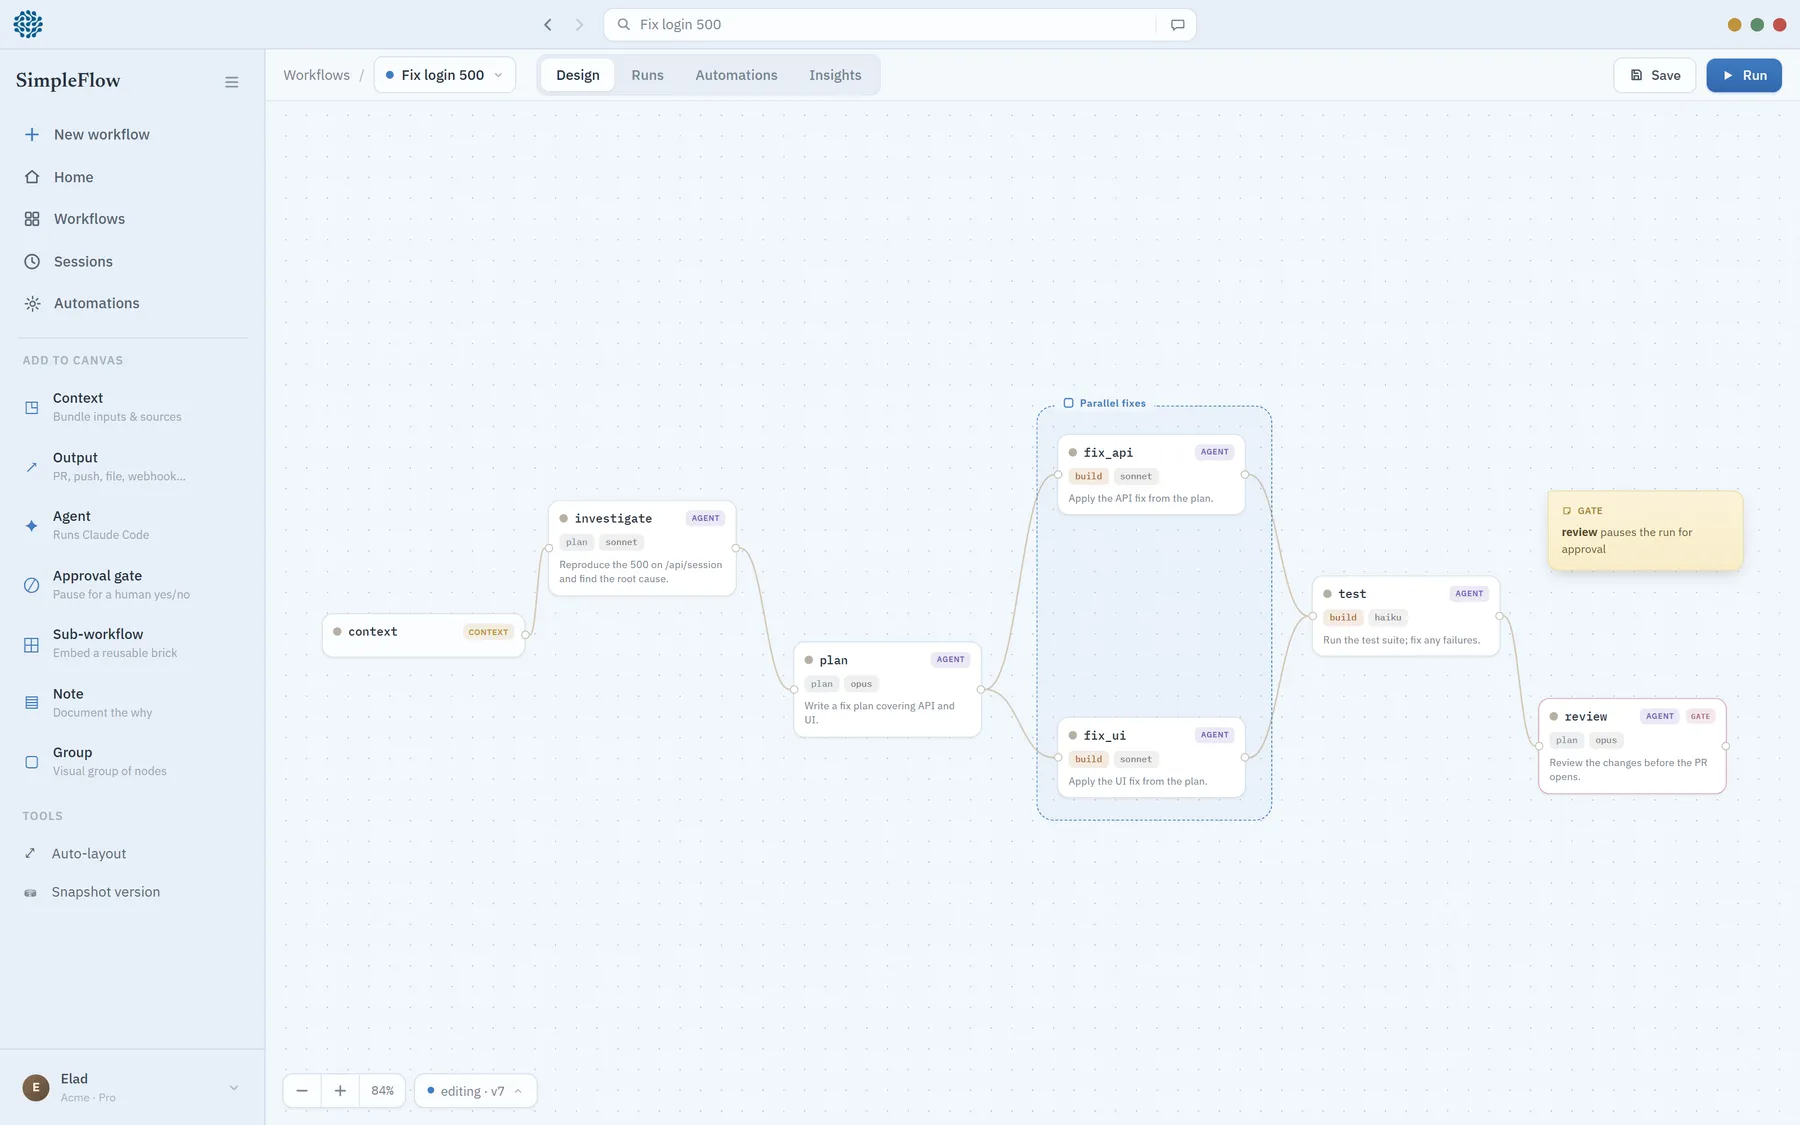Select the plan agent node

pyautogui.click(x=887, y=690)
